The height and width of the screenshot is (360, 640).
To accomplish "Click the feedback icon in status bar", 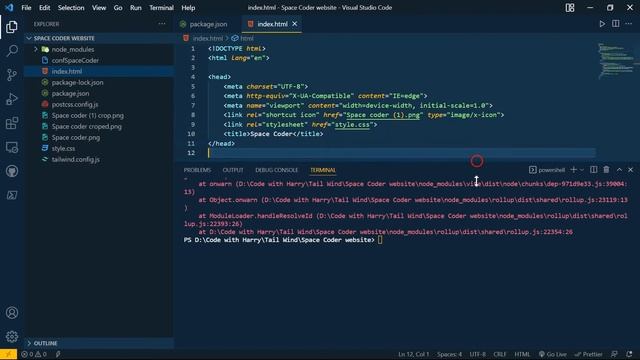I will pos(614,354).
